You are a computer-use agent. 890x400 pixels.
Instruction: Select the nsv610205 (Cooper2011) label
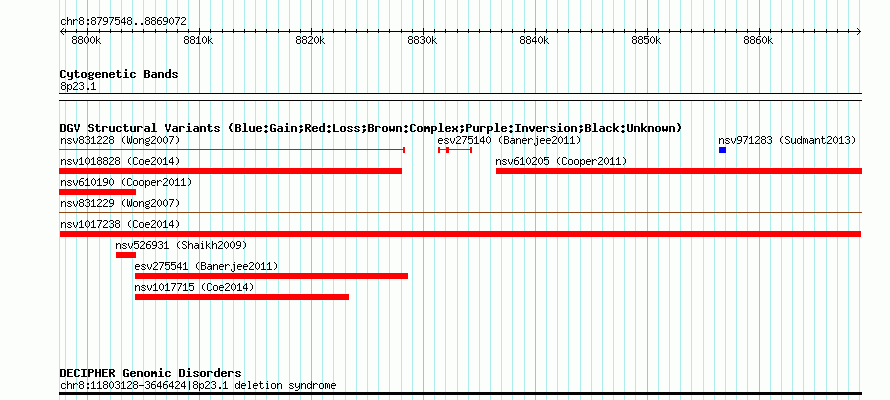tap(561, 162)
